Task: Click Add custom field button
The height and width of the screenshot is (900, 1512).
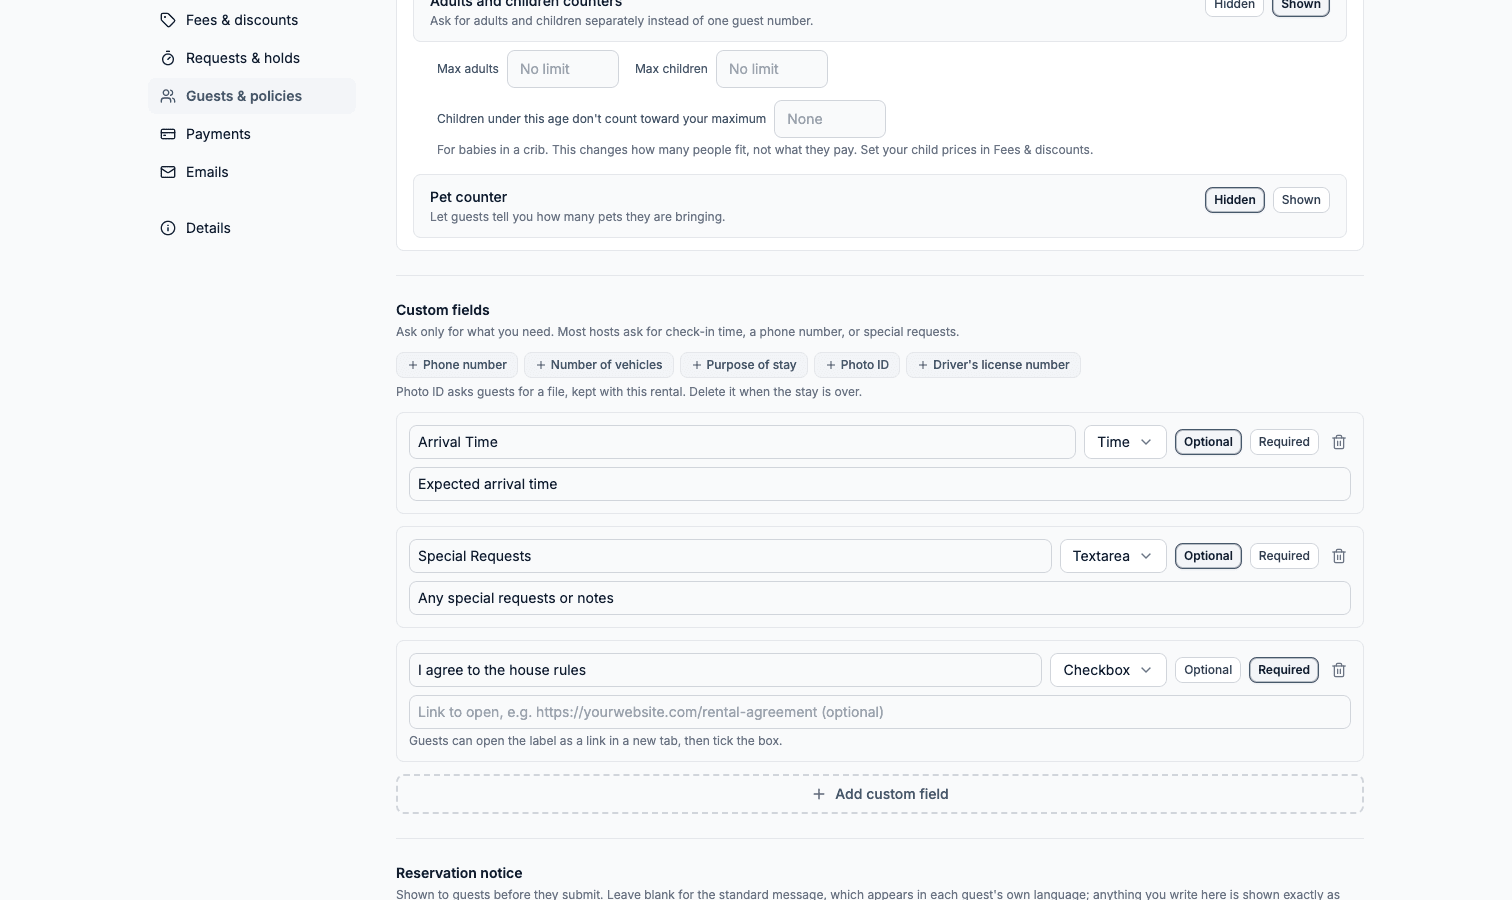Action: (x=880, y=794)
